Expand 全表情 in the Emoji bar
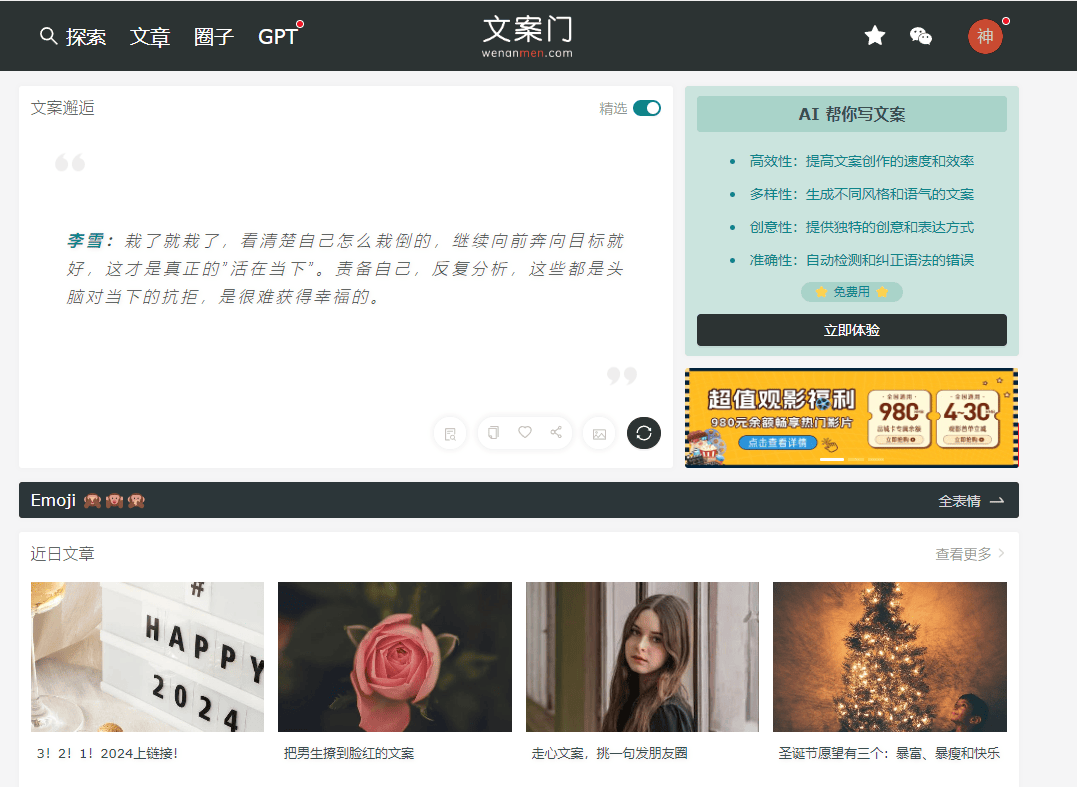 (970, 501)
